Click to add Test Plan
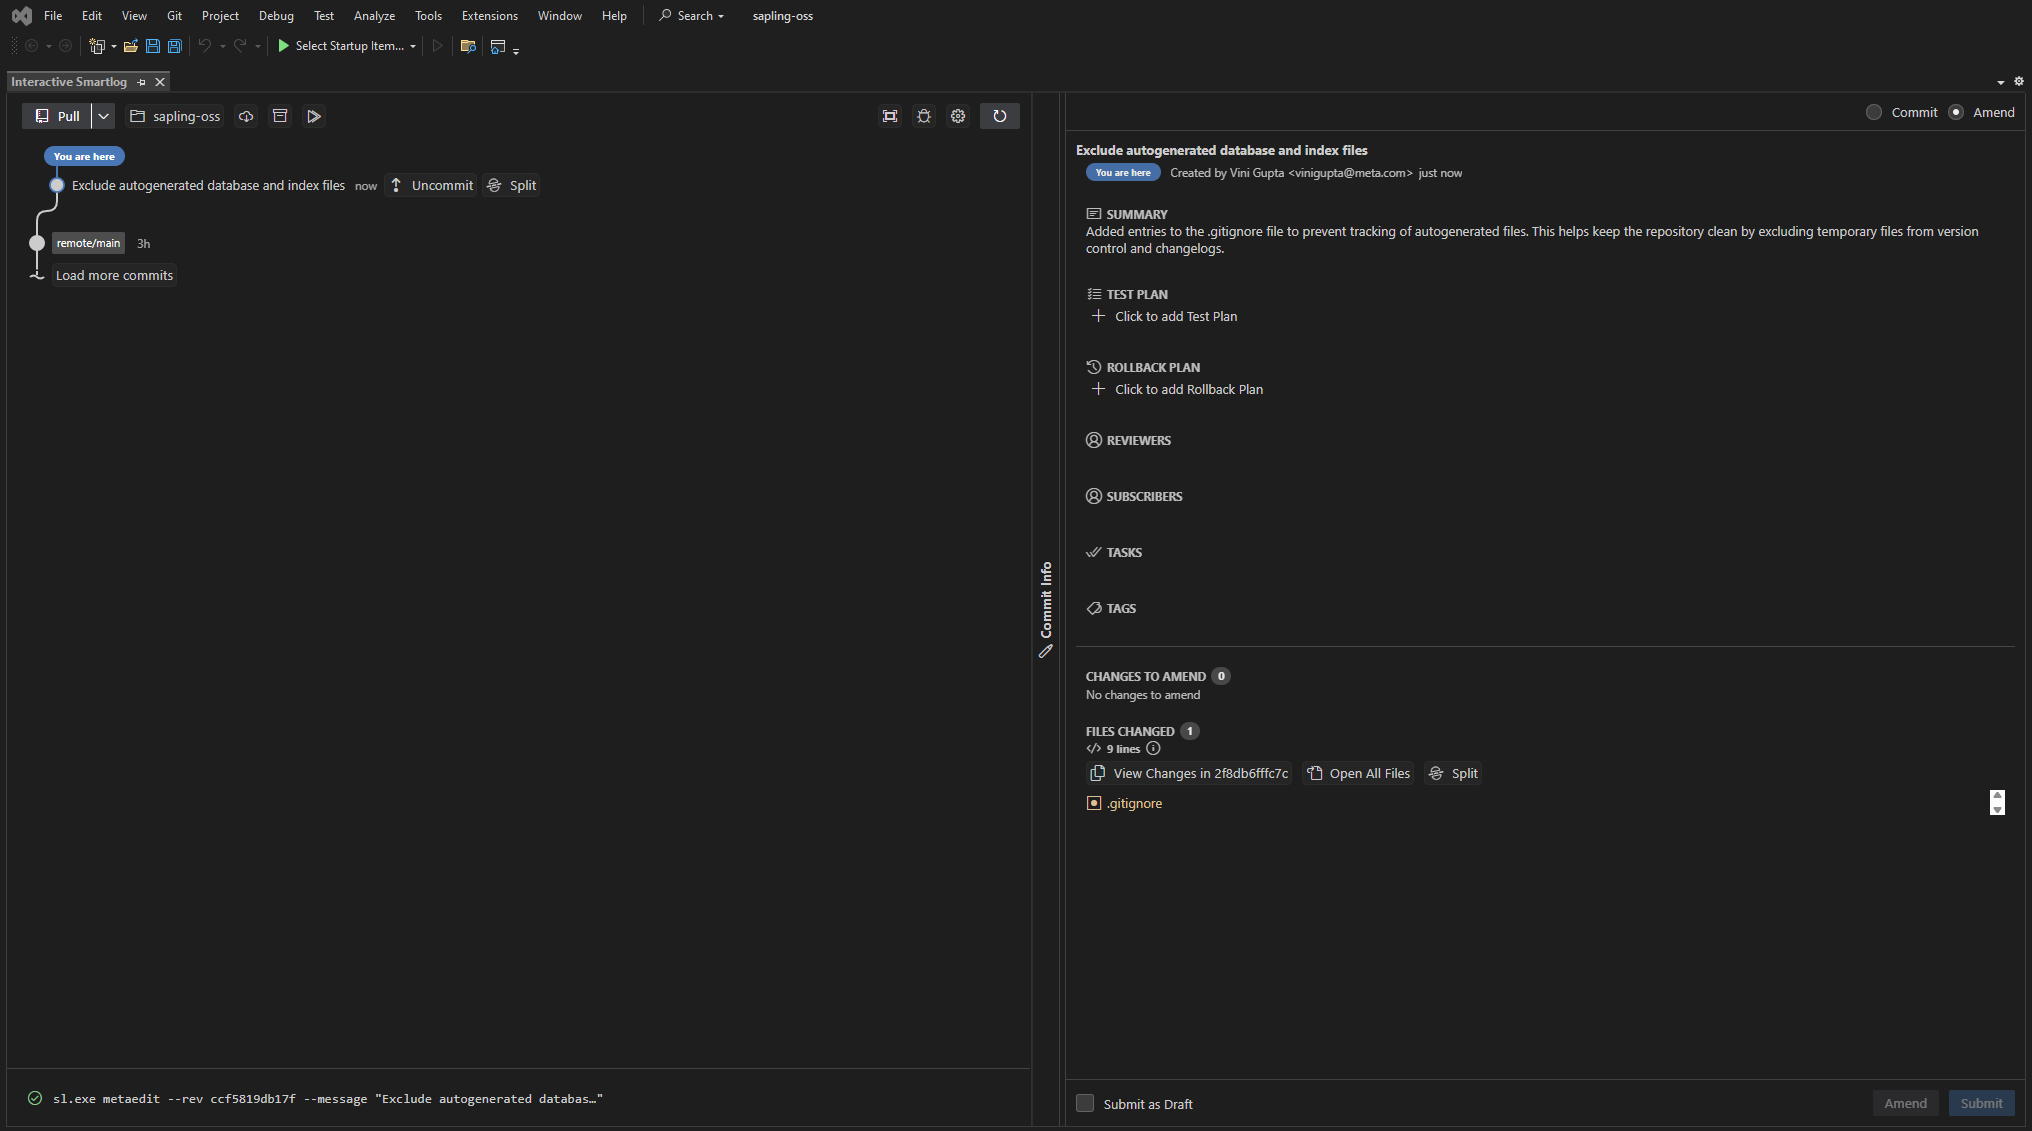This screenshot has width=2032, height=1131. click(x=1164, y=316)
